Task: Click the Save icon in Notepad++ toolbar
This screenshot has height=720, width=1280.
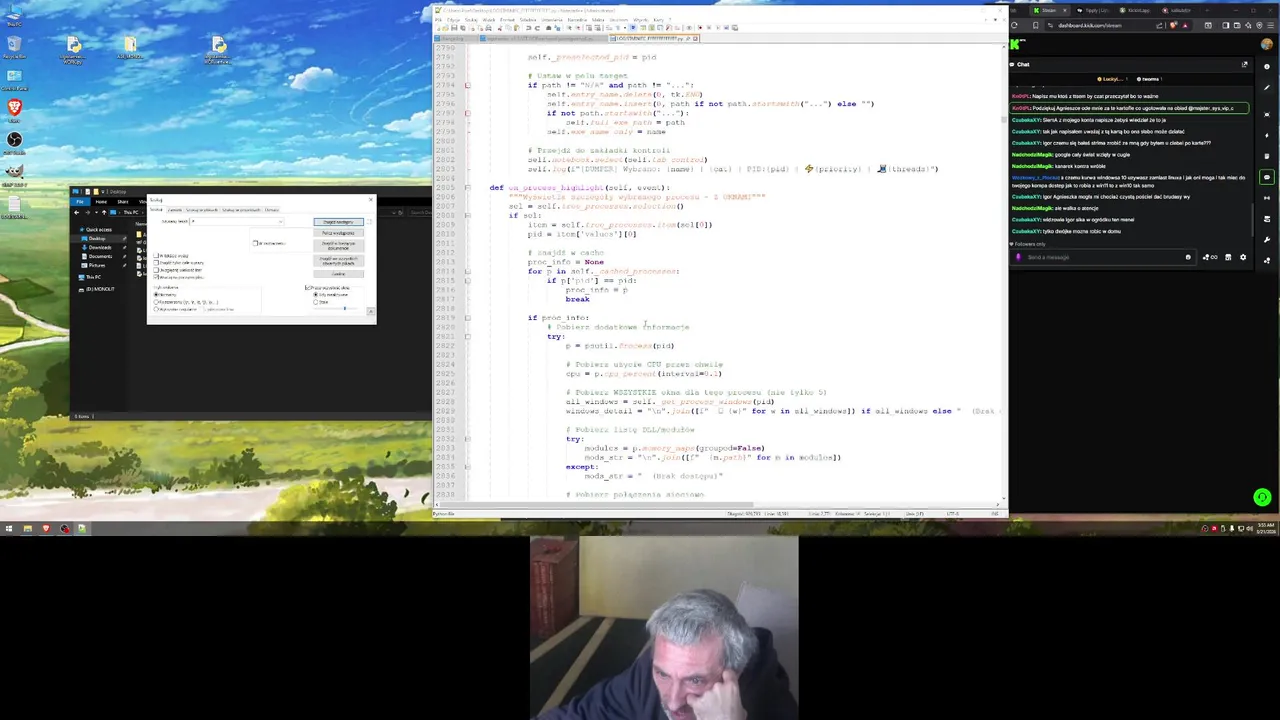Action: click(x=454, y=28)
